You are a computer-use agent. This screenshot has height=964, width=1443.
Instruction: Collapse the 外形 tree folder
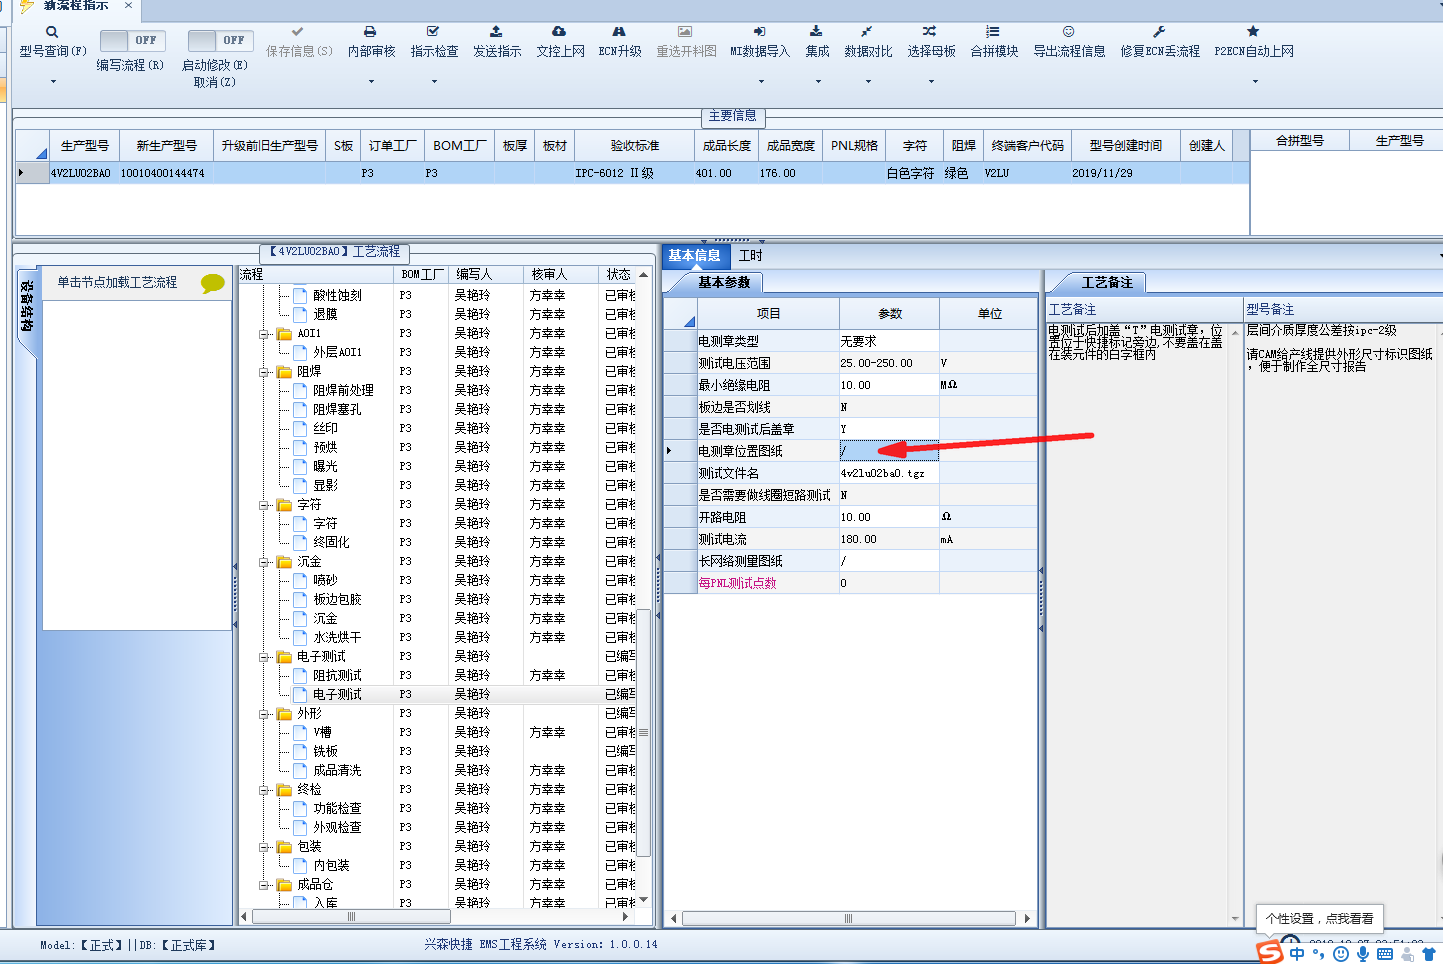click(x=265, y=714)
